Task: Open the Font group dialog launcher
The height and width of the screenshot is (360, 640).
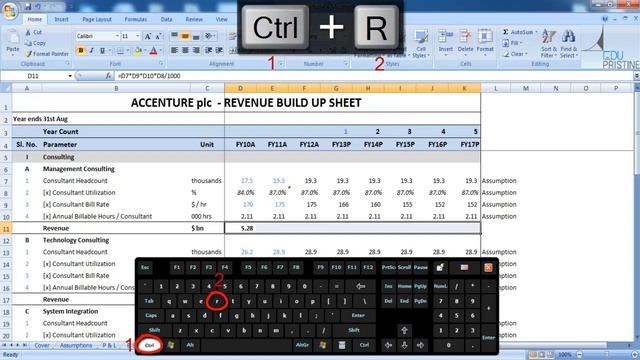Action: pos(161,64)
